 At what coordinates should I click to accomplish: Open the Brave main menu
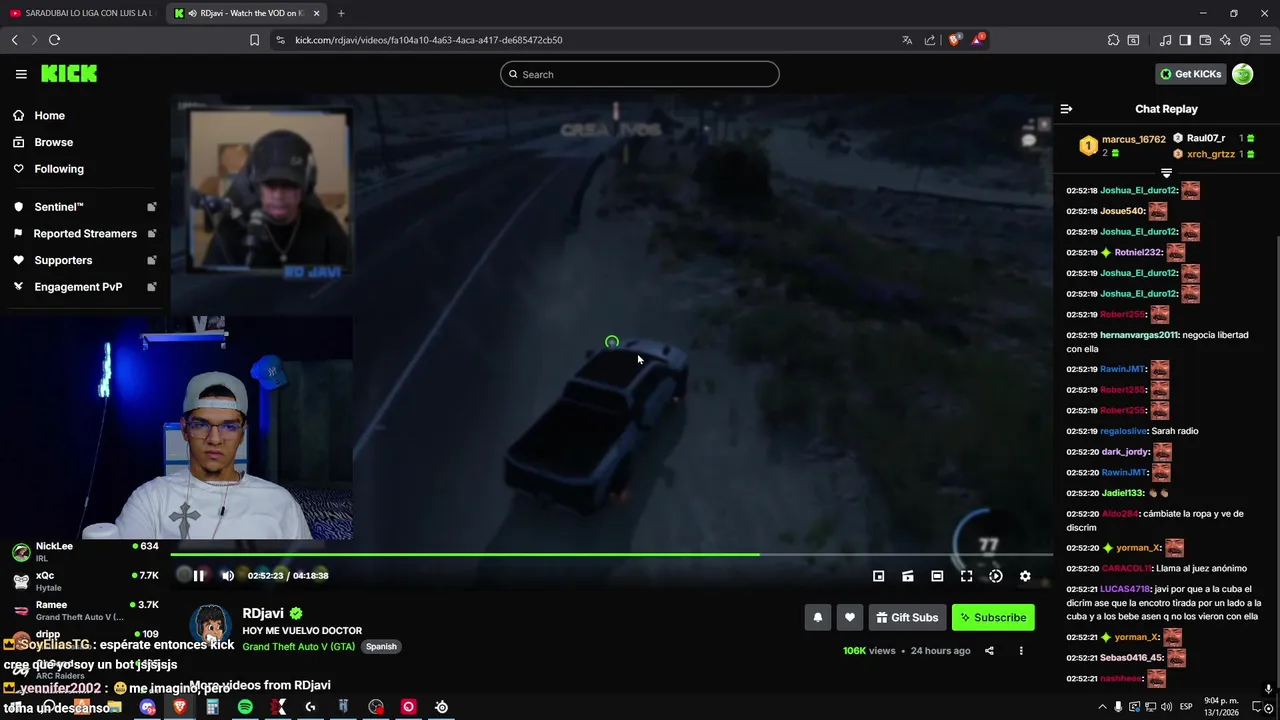[x=1265, y=40]
